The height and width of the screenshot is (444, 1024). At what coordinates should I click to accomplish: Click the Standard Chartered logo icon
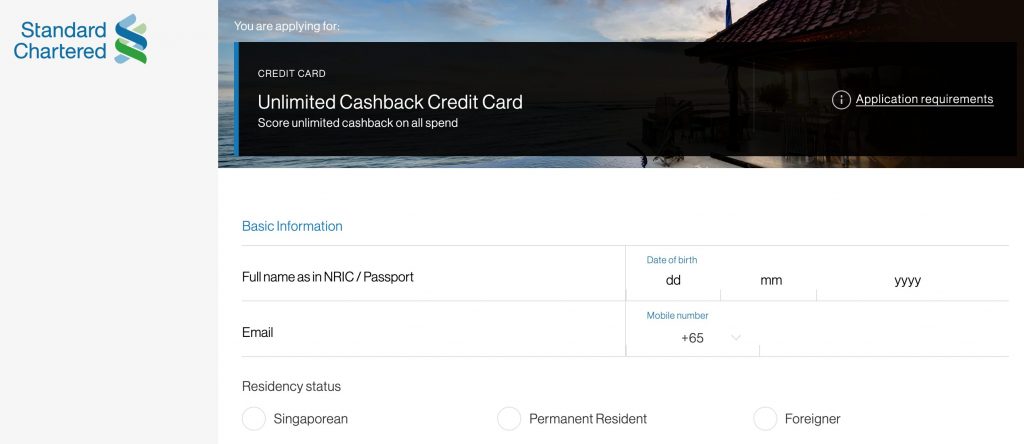tap(131, 39)
